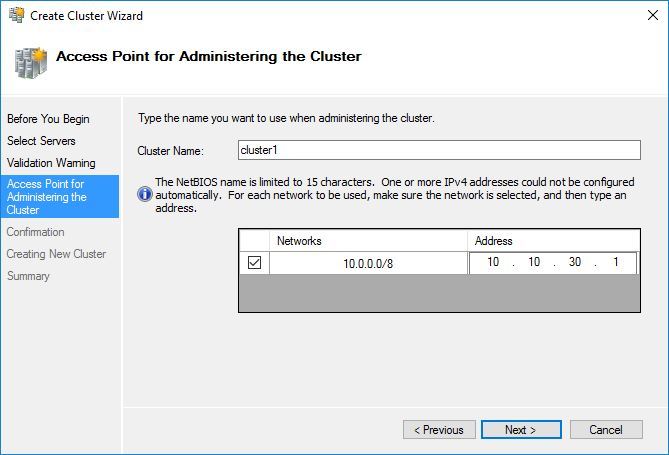Click the Creating New Cluster step

pos(56,254)
